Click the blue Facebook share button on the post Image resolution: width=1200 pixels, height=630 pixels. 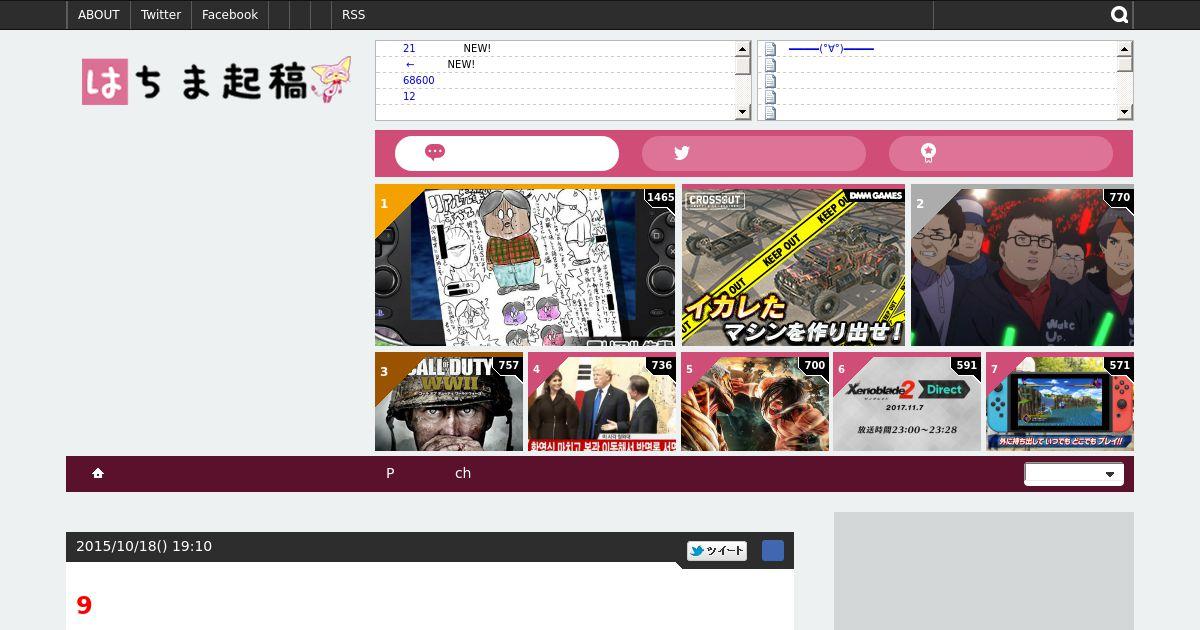tap(773, 550)
